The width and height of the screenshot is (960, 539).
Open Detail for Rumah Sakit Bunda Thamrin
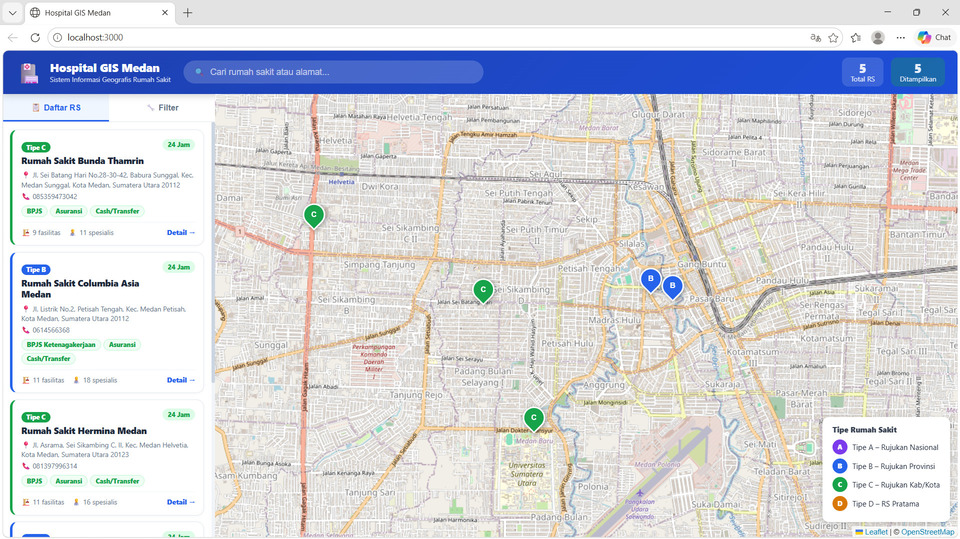pos(181,233)
